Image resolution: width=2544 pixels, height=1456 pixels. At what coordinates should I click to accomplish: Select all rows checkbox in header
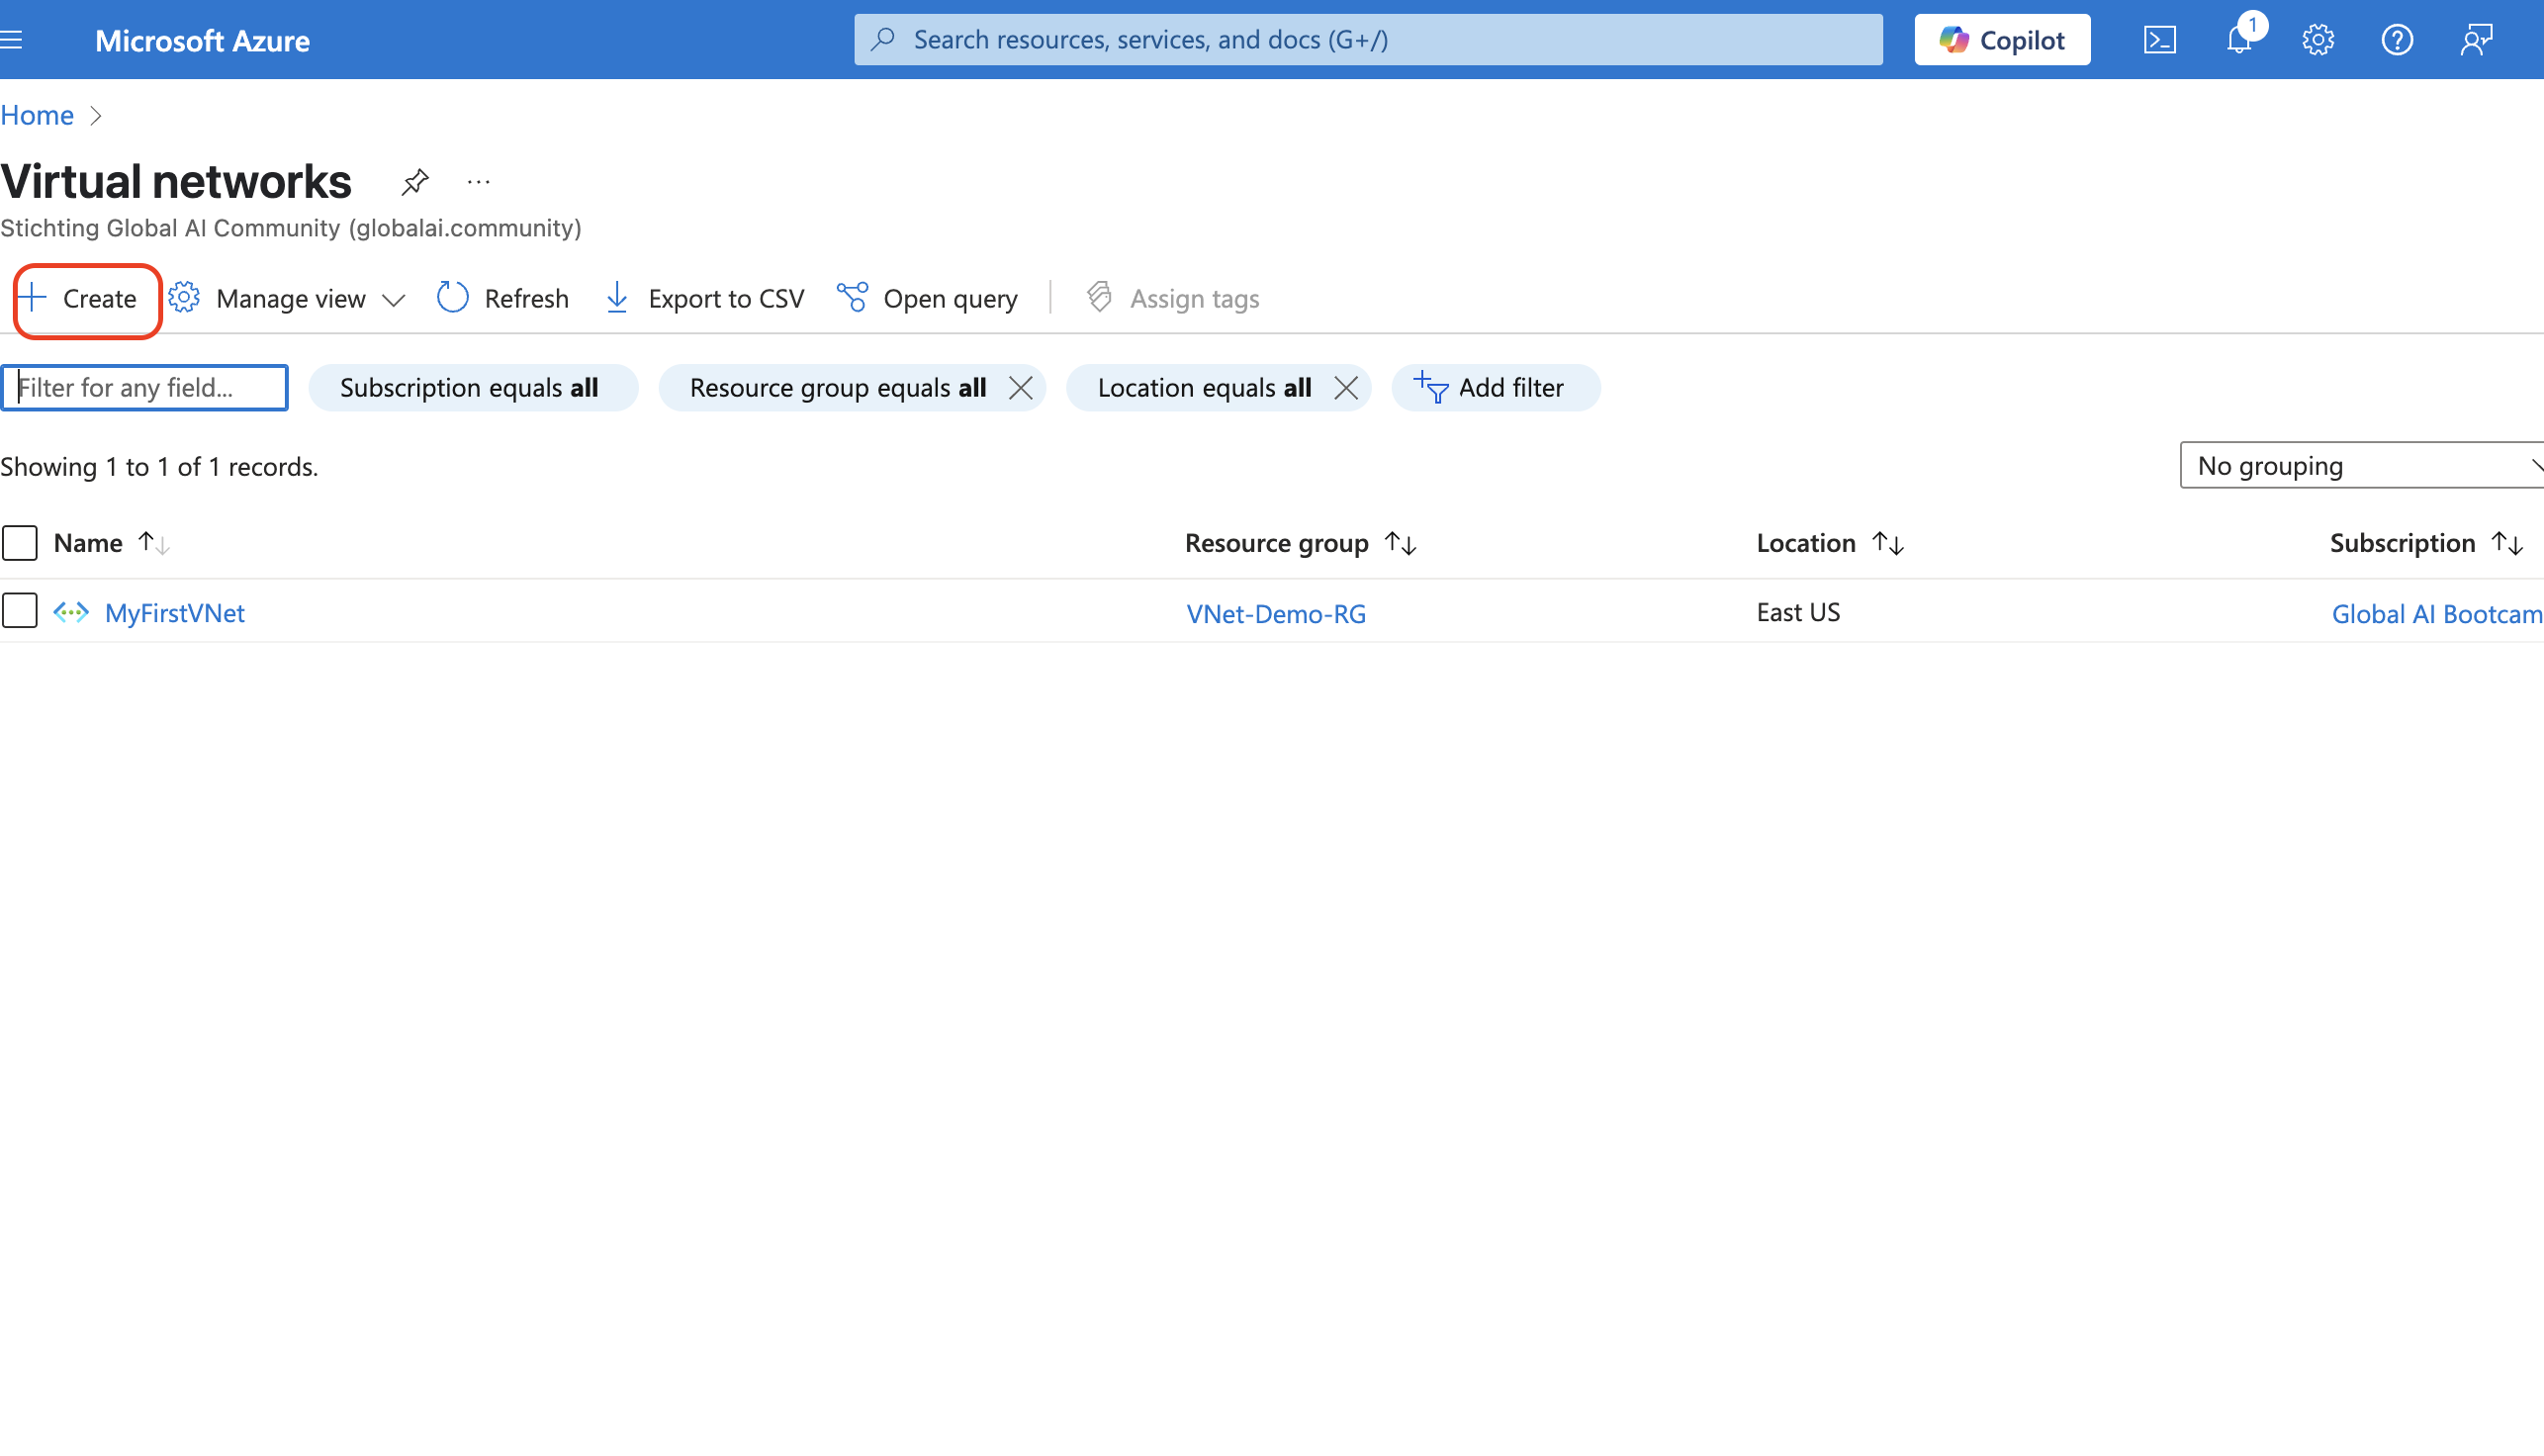coord(20,543)
